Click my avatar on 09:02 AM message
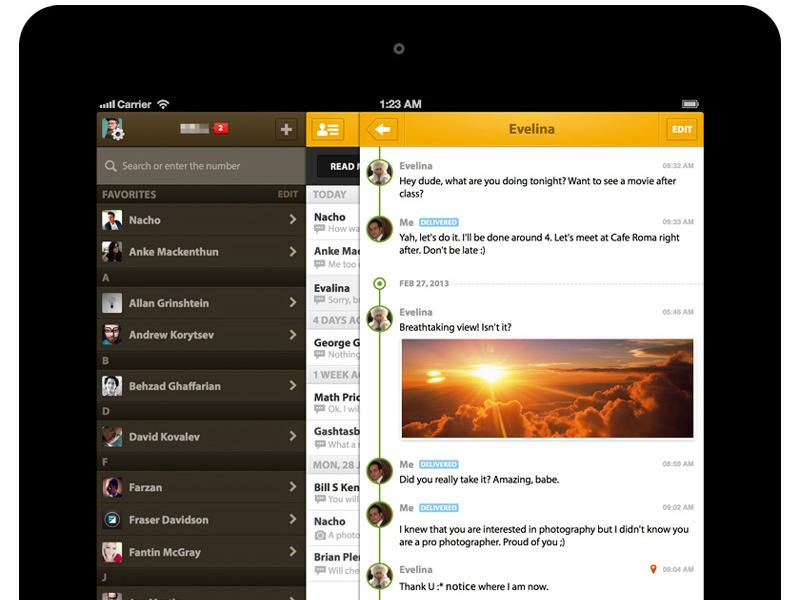The height and width of the screenshot is (600, 800). tap(380, 514)
